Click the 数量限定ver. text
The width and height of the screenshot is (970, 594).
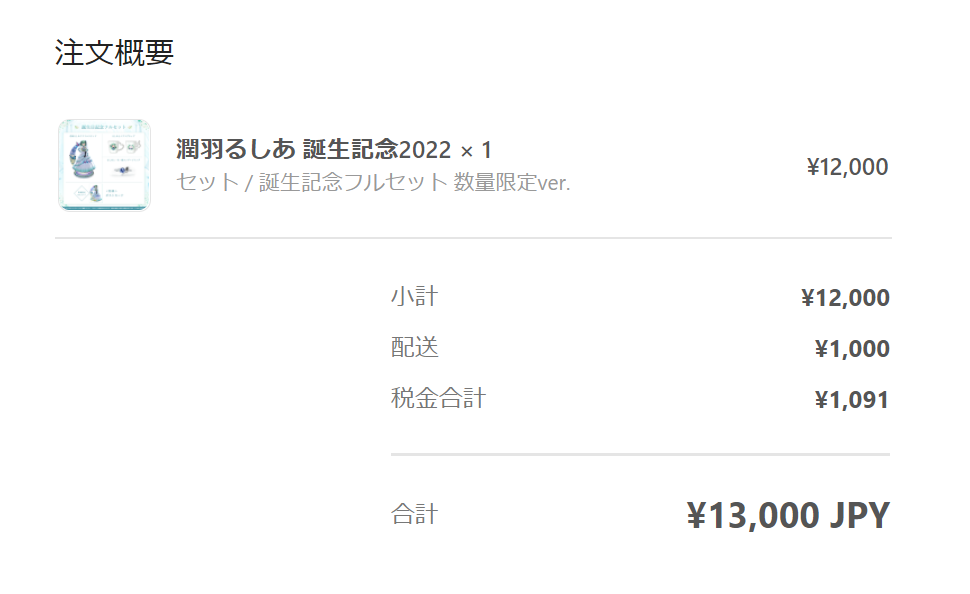pyautogui.click(x=512, y=183)
